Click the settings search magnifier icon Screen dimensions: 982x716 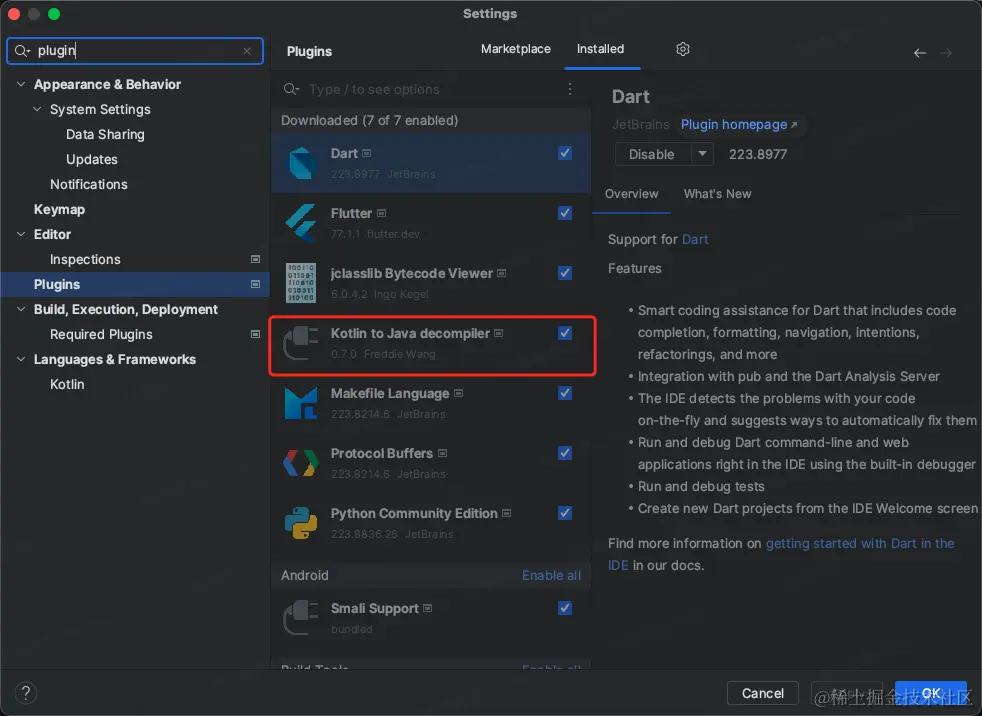click(x=20, y=51)
